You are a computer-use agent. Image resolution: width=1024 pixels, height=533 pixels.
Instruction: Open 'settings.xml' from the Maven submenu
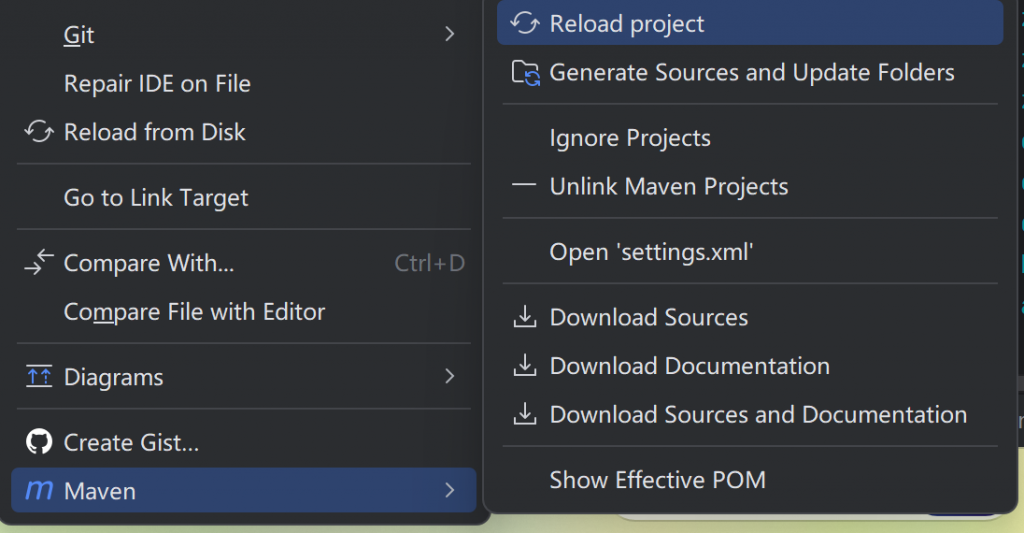point(651,252)
